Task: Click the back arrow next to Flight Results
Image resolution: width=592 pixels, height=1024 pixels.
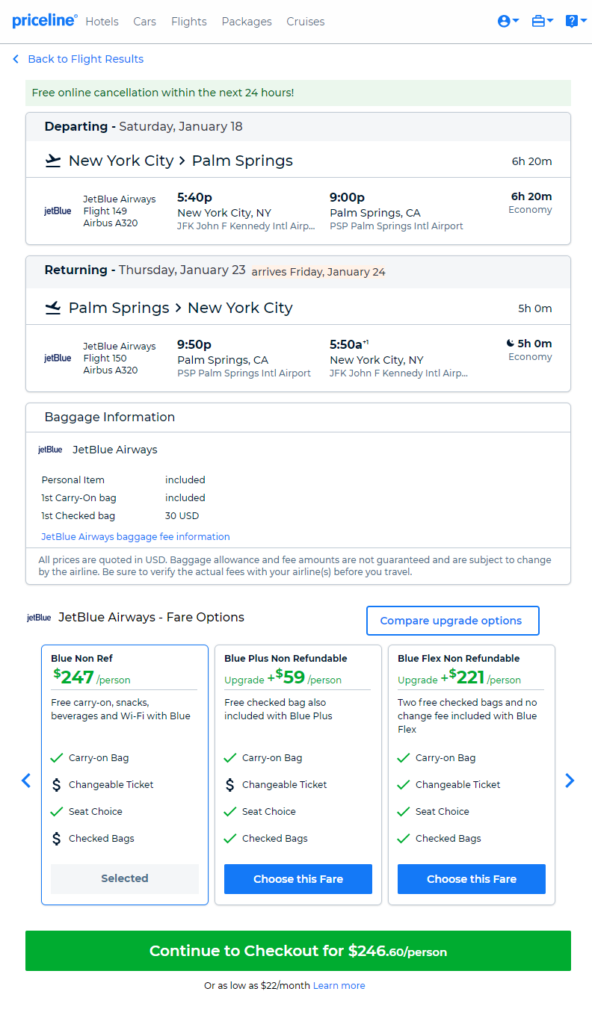Action: 16,59
